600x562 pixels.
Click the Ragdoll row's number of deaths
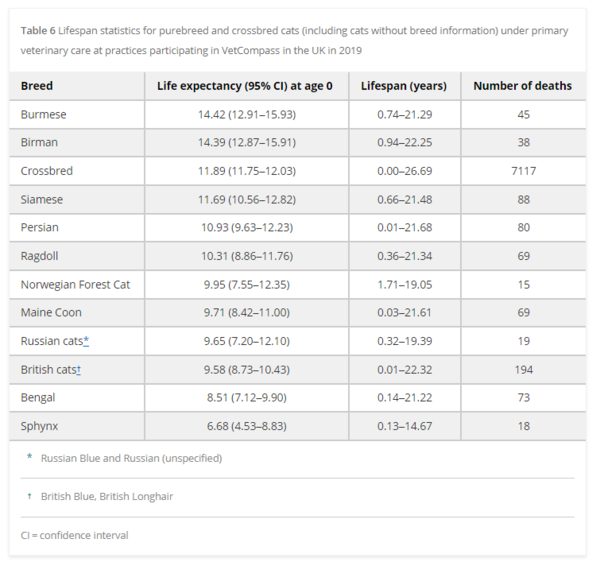(523, 256)
